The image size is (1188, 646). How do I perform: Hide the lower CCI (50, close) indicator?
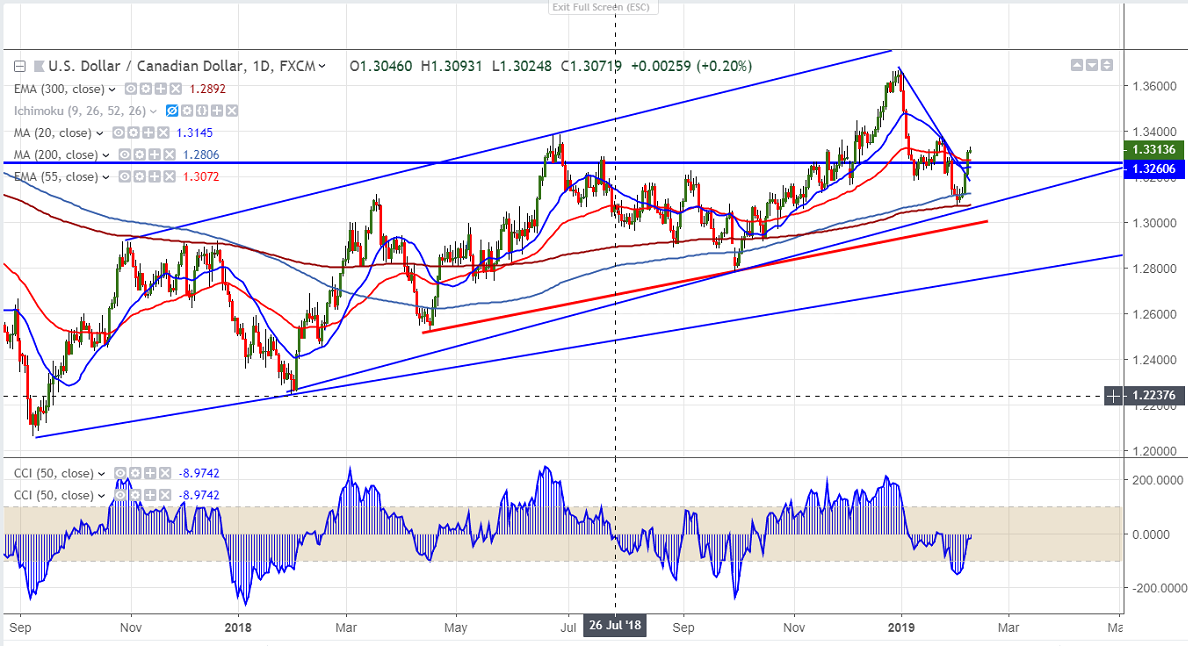120,495
